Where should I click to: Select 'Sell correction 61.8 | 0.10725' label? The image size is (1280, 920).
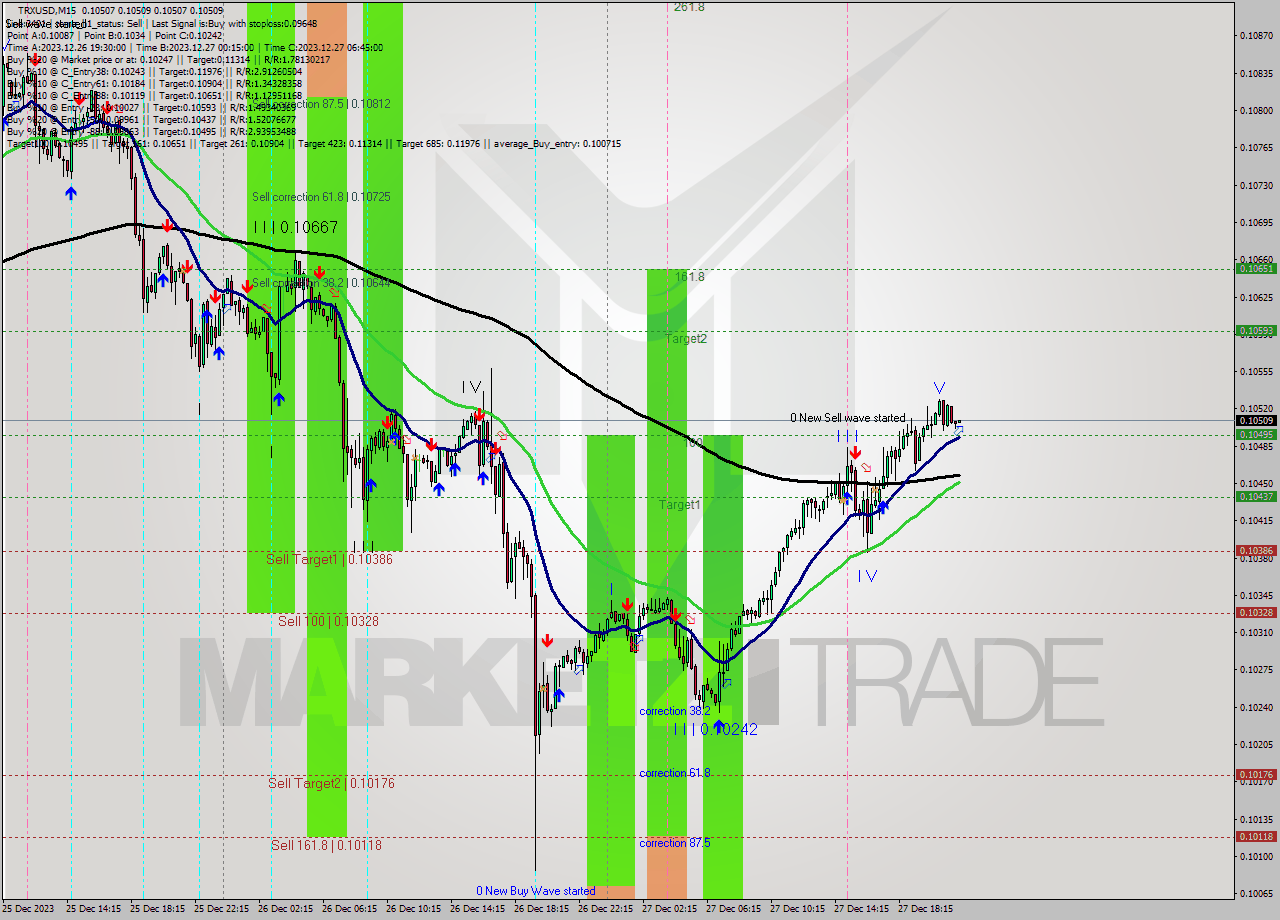(321, 197)
